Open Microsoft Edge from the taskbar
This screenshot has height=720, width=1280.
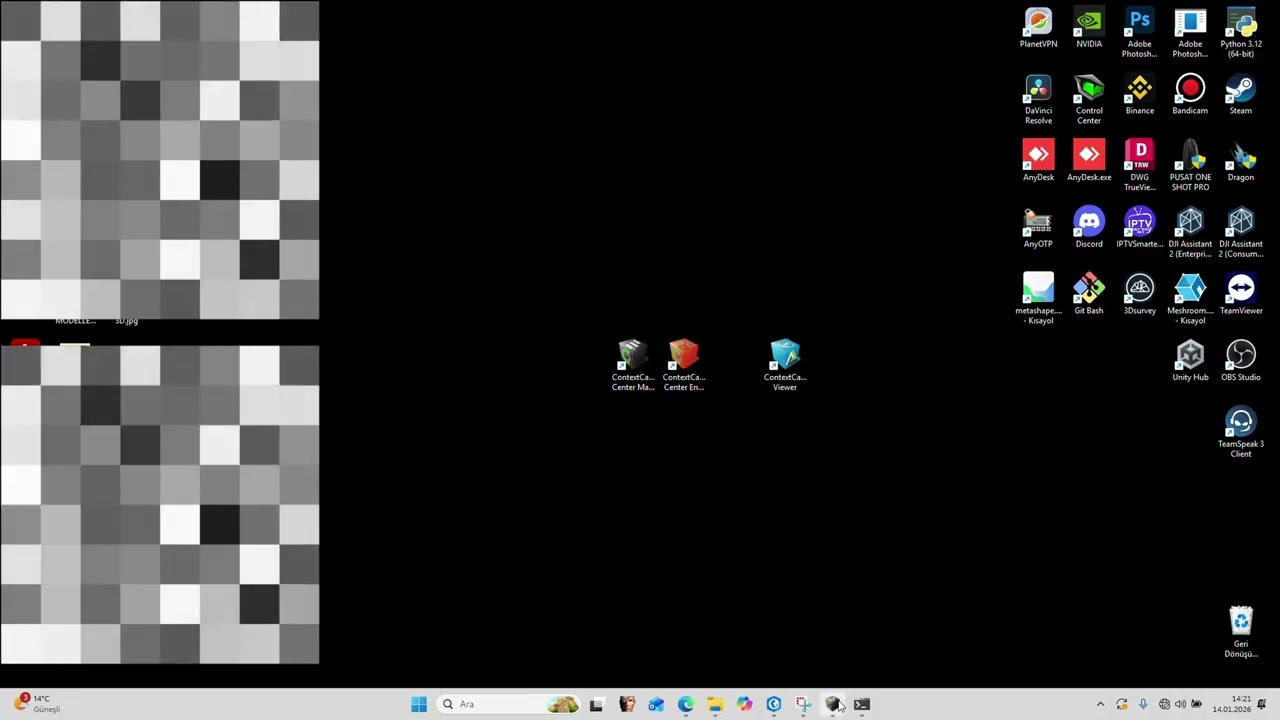[685, 704]
